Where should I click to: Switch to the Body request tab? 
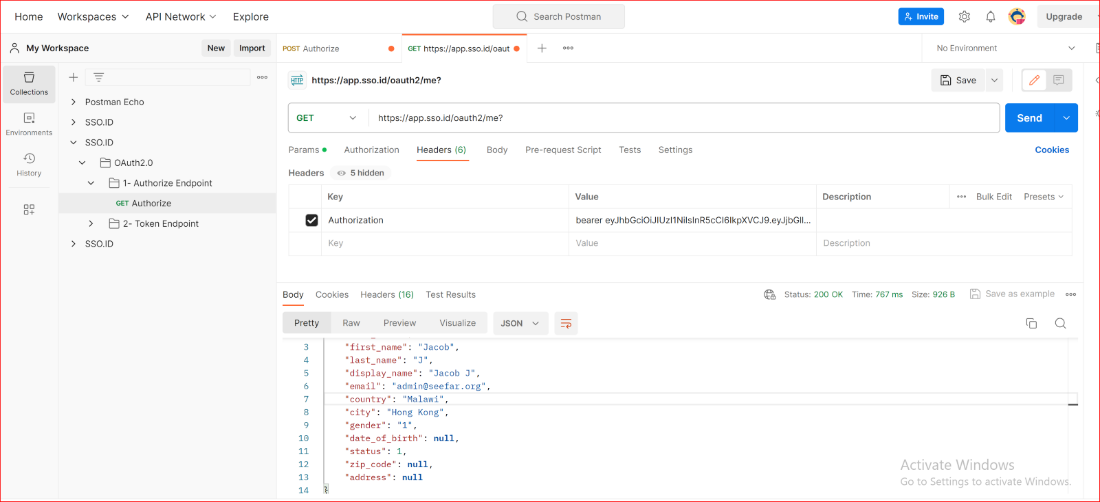point(497,150)
